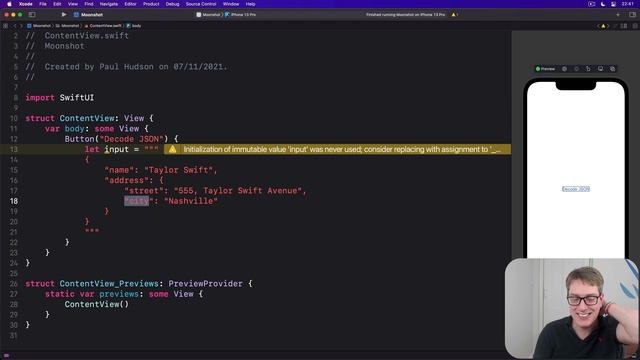Open the Source Control menu
This screenshot has height=360, width=640.
(x=201, y=4)
